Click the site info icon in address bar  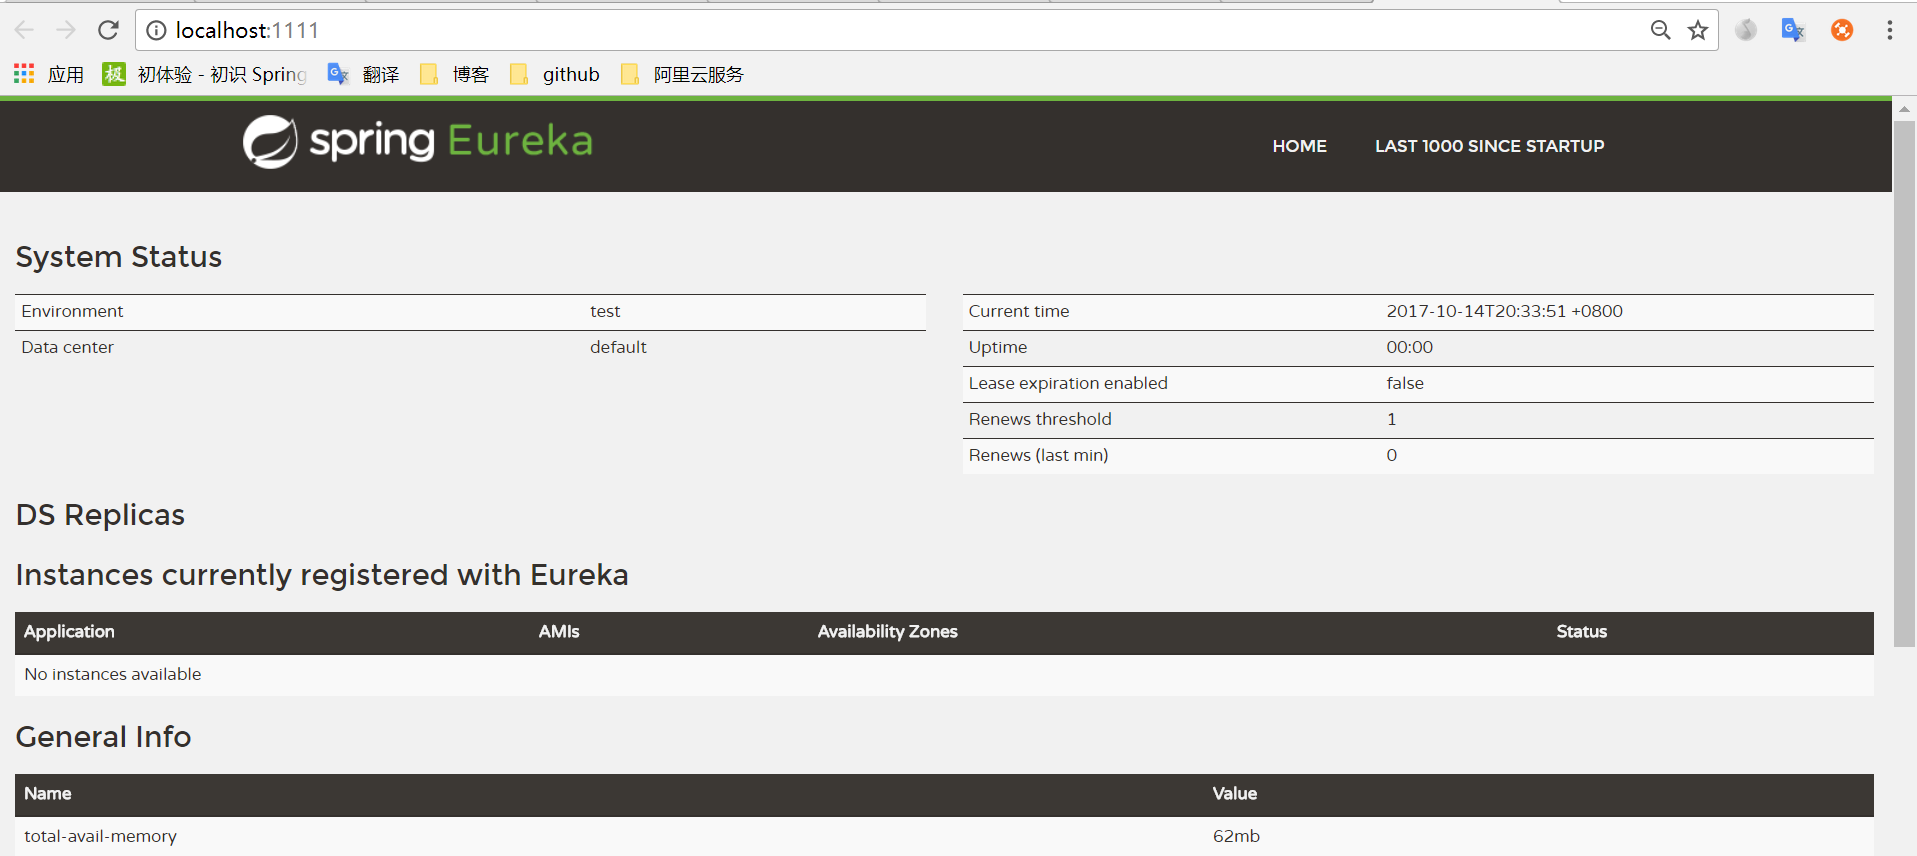pyautogui.click(x=156, y=31)
